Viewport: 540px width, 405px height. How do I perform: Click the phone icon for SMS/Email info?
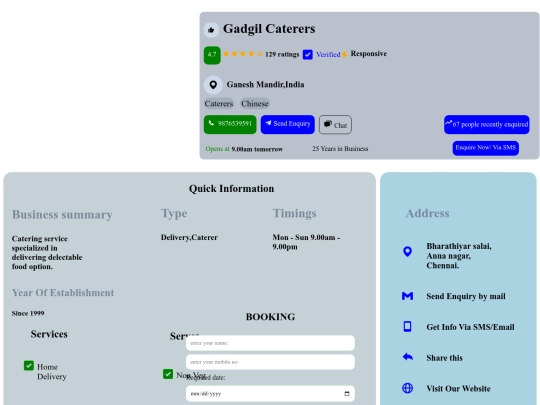[x=407, y=326]
